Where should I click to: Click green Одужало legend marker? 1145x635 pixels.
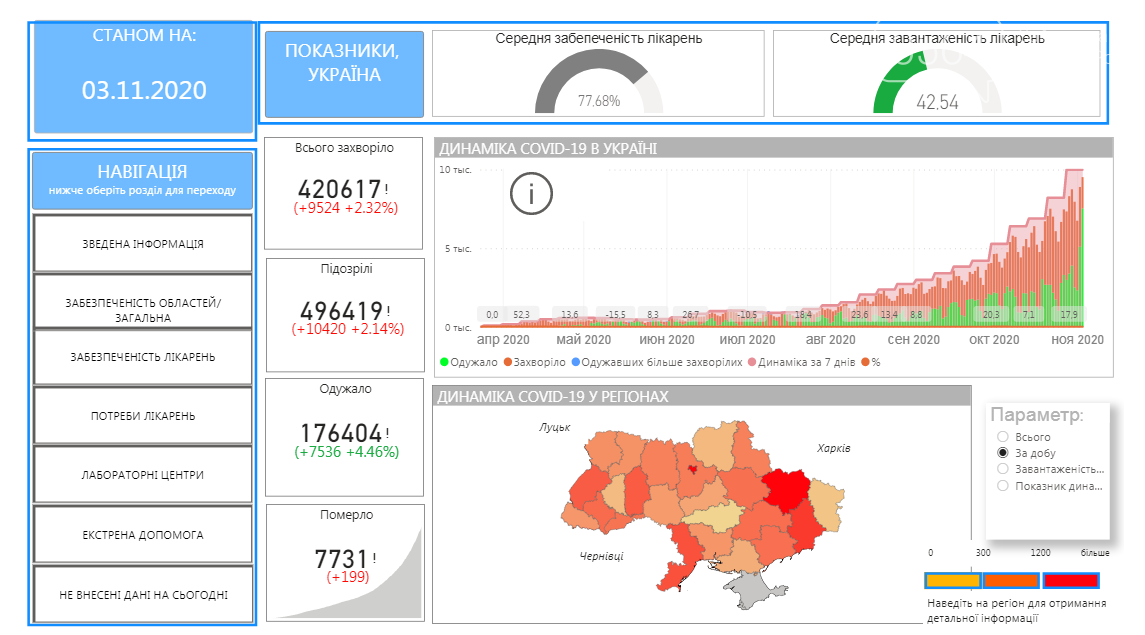pos(444,362)
